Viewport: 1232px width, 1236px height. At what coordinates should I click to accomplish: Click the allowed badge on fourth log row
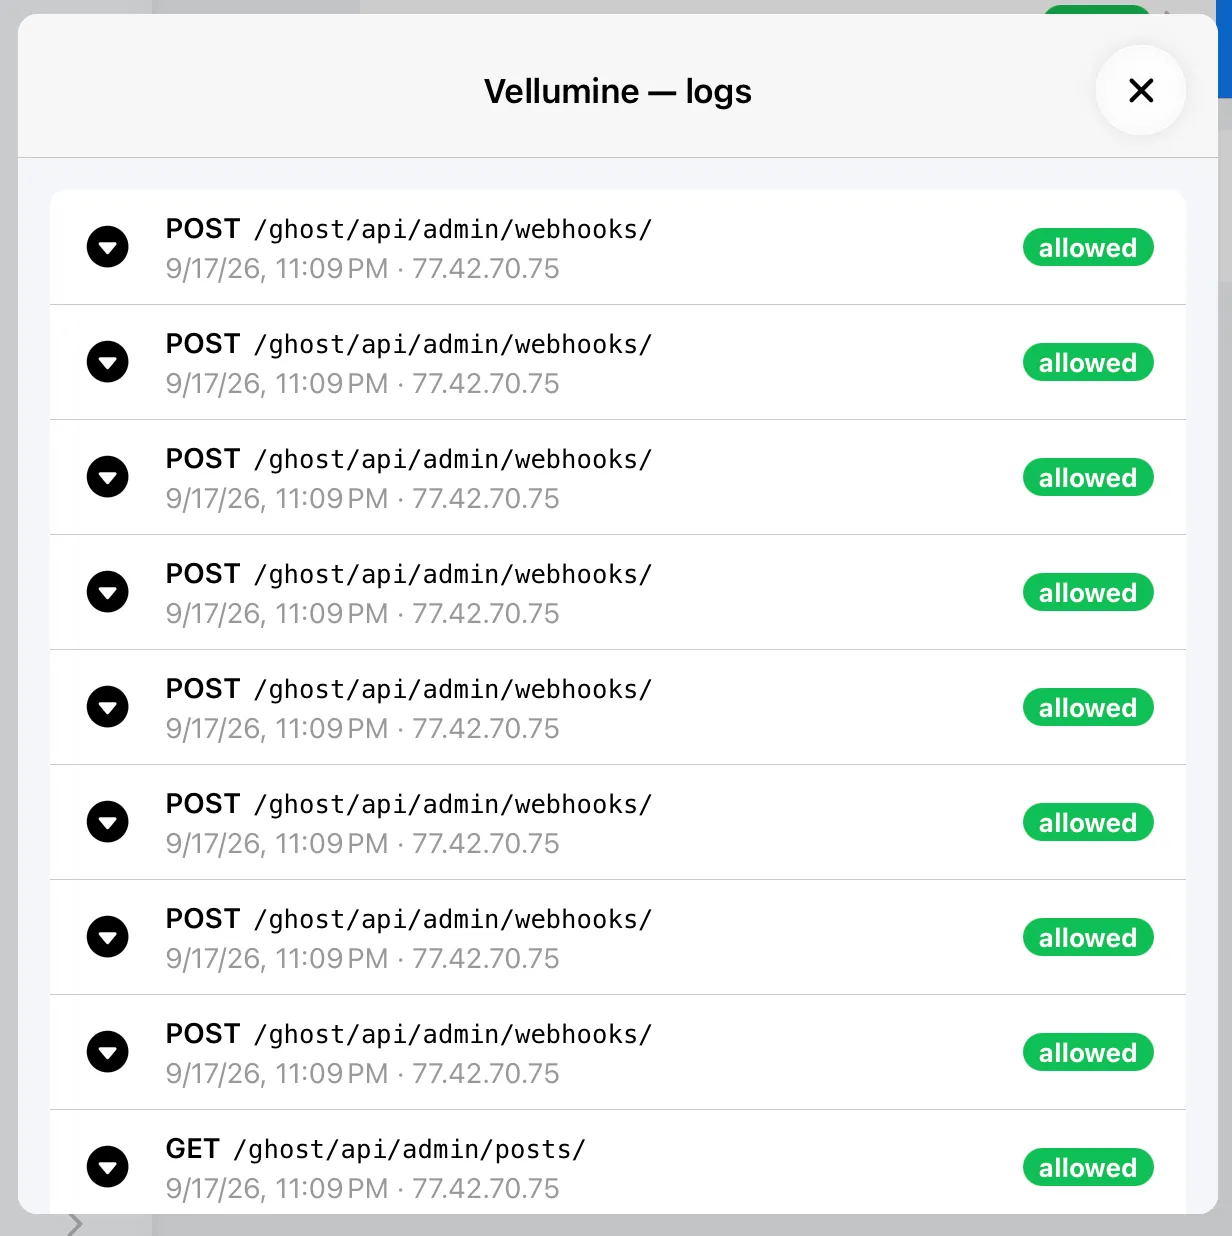click(x=1088, y=592)
